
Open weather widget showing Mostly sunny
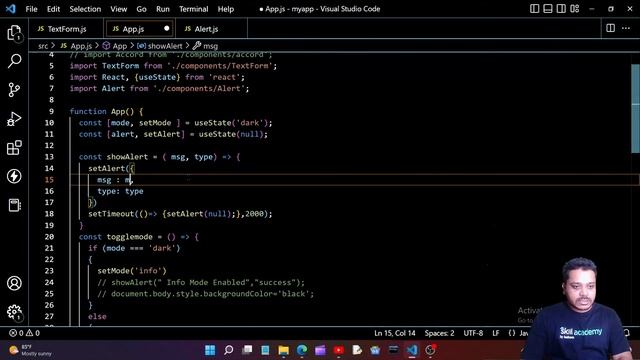point(31,350)
